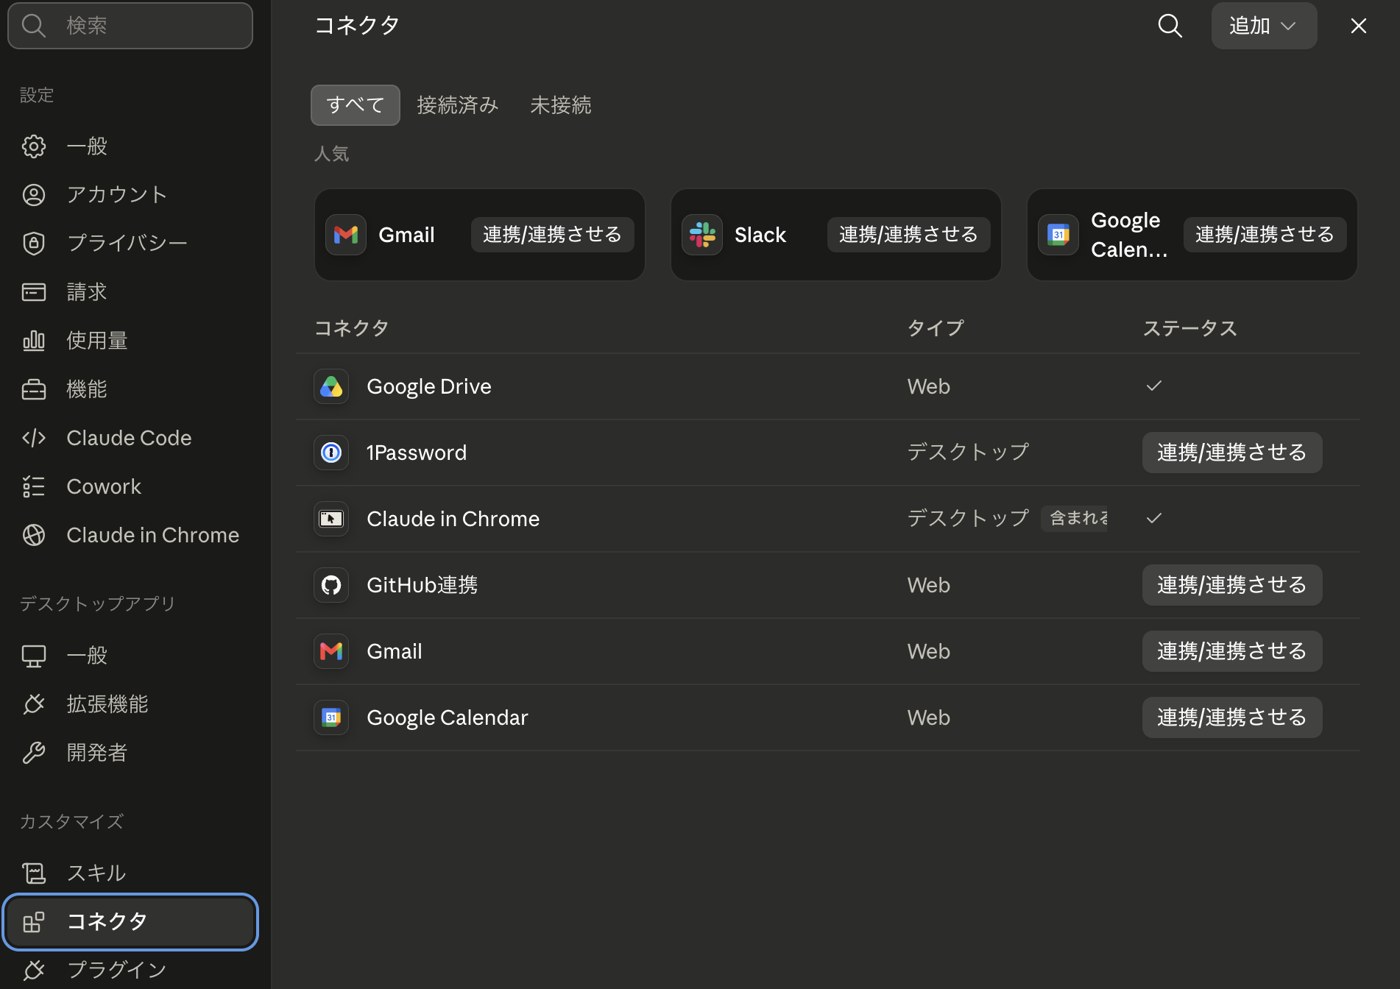The width and height of the screenshot is (1400, 989).
Task: Click the 1Password icon in list
Action: (331, 453)
